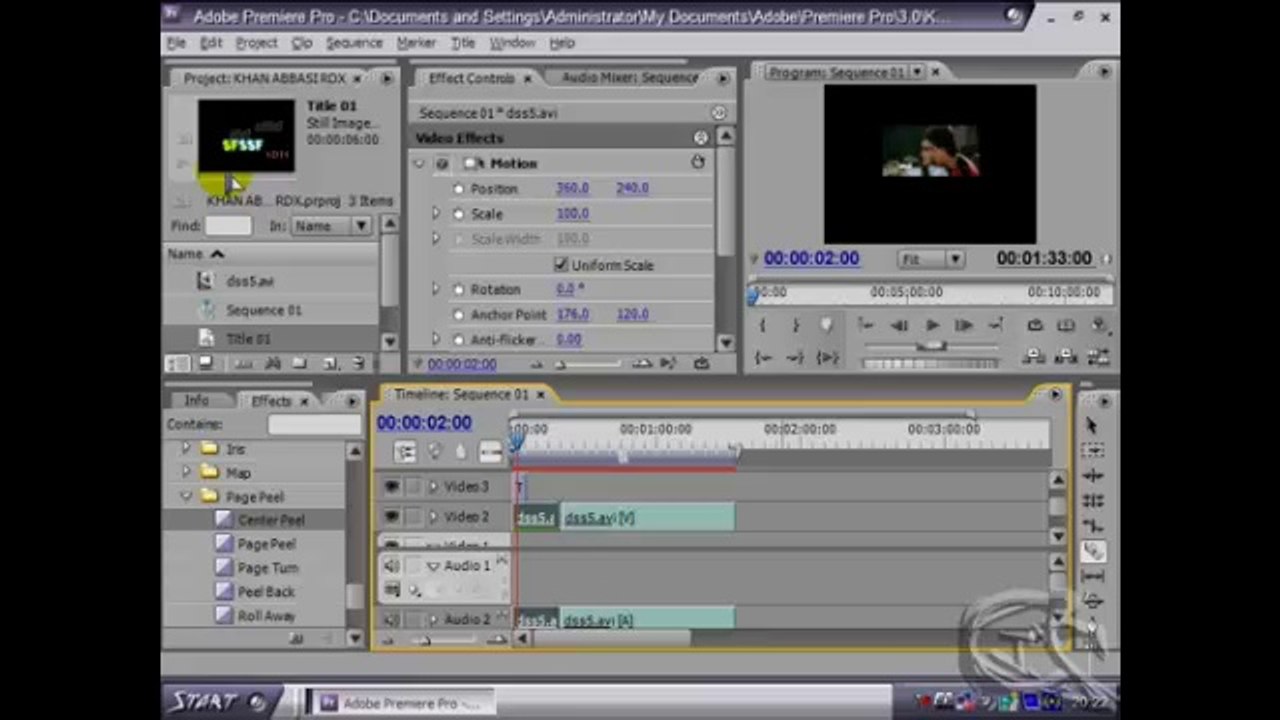Click Set In Point in Program monitor
Viewport: 1280px width, 720px height.
coord(763,325)
